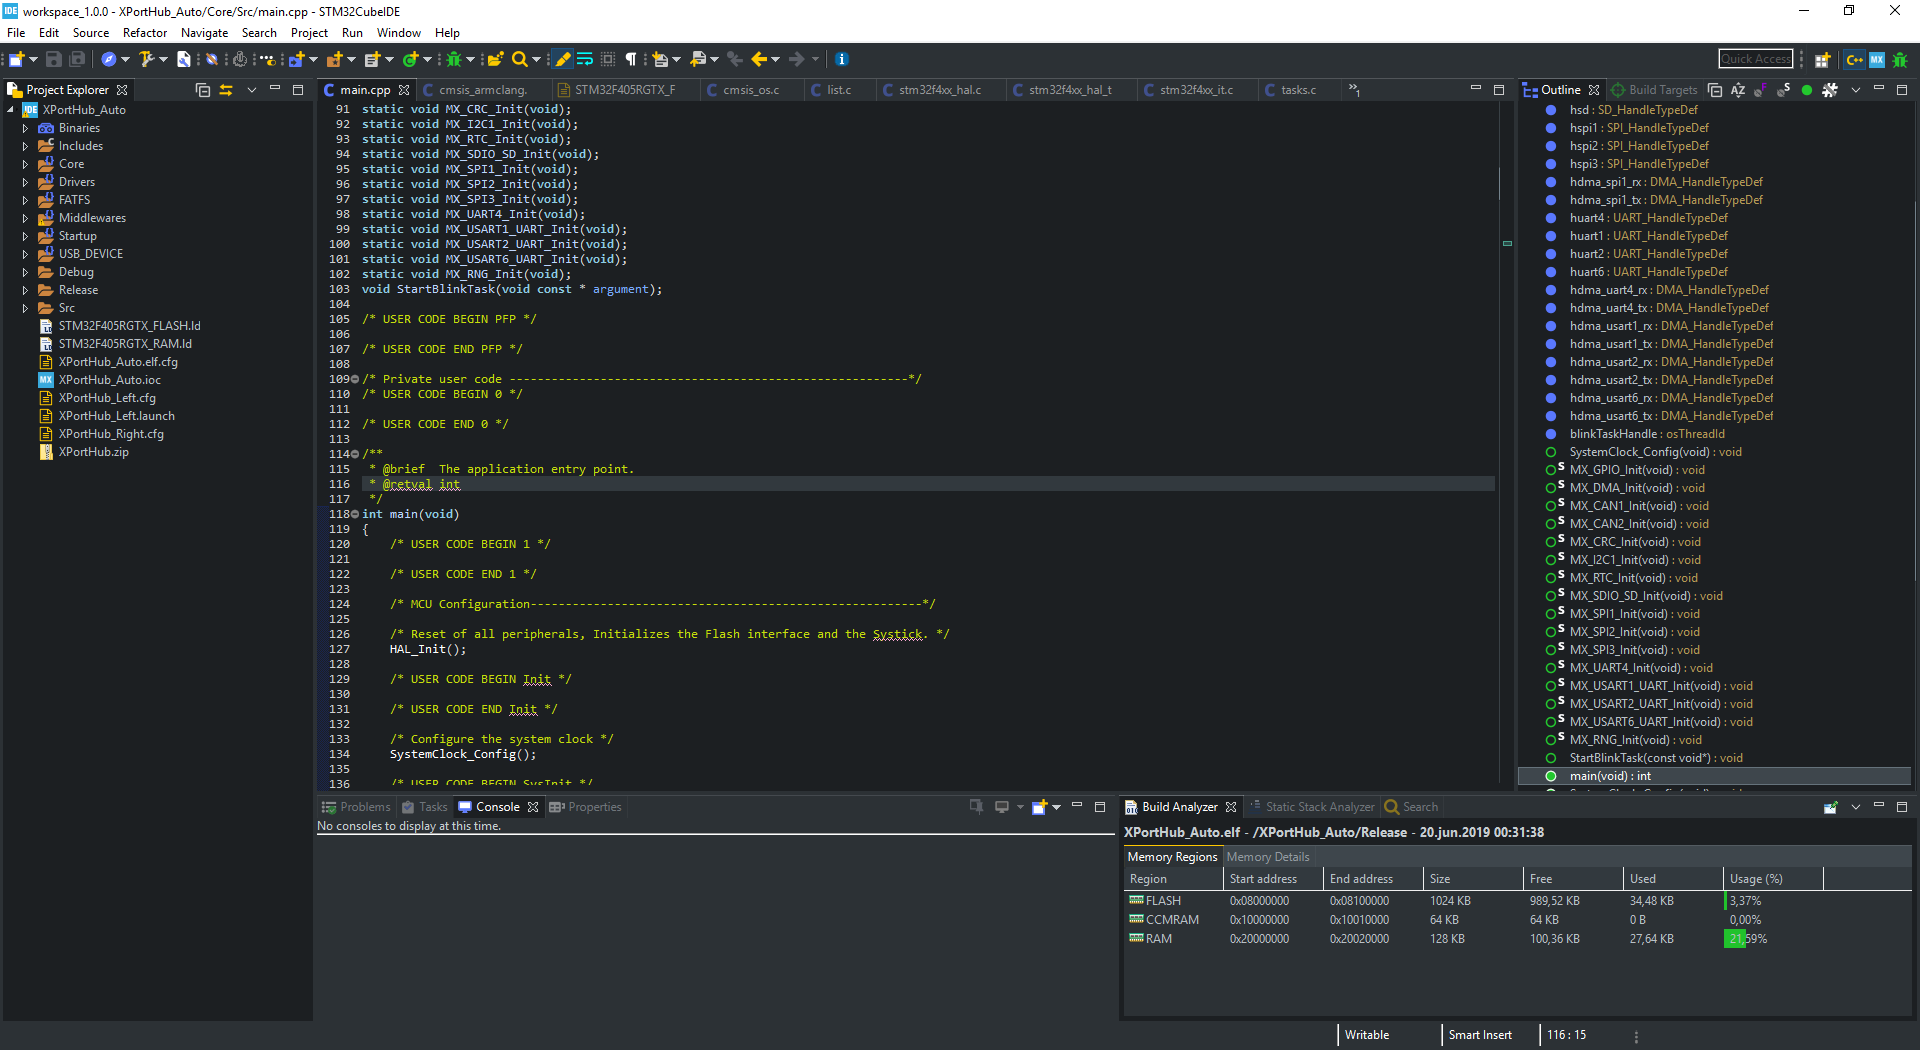
Task: Collapse the XPortHub_Auto project node
Action: (11, 110)
